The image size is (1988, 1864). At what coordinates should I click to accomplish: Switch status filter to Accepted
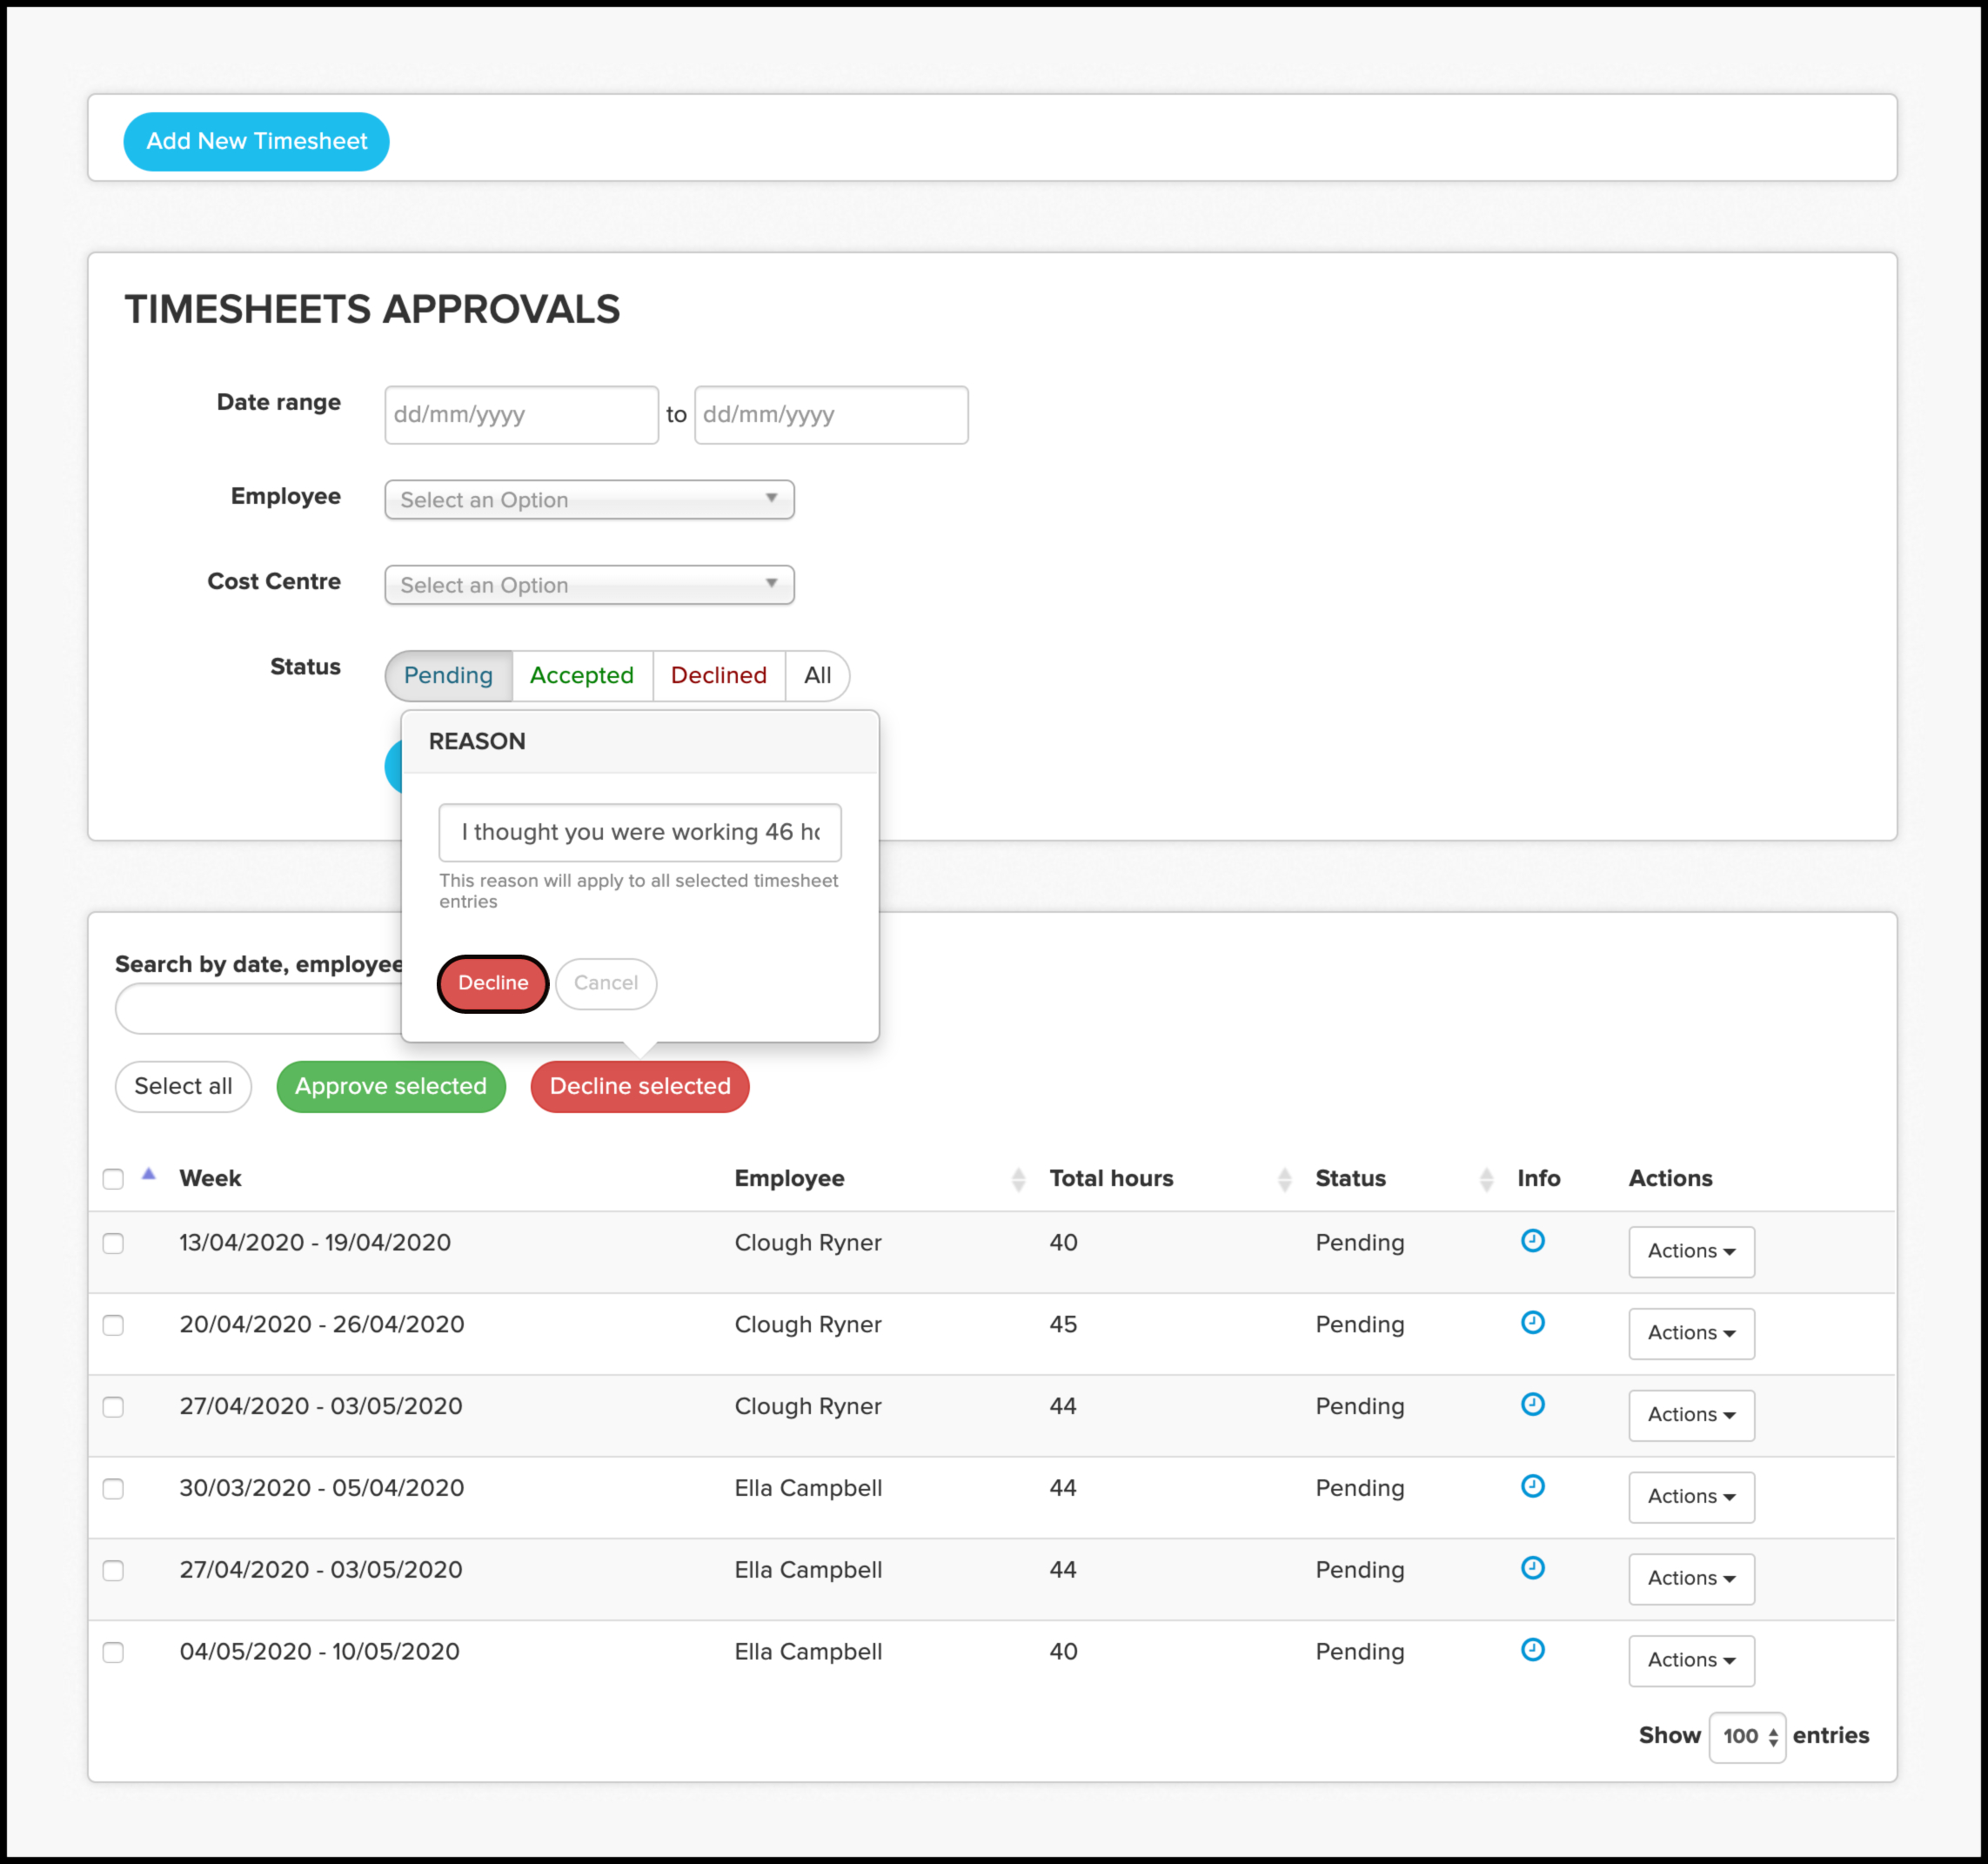point(581,676)
